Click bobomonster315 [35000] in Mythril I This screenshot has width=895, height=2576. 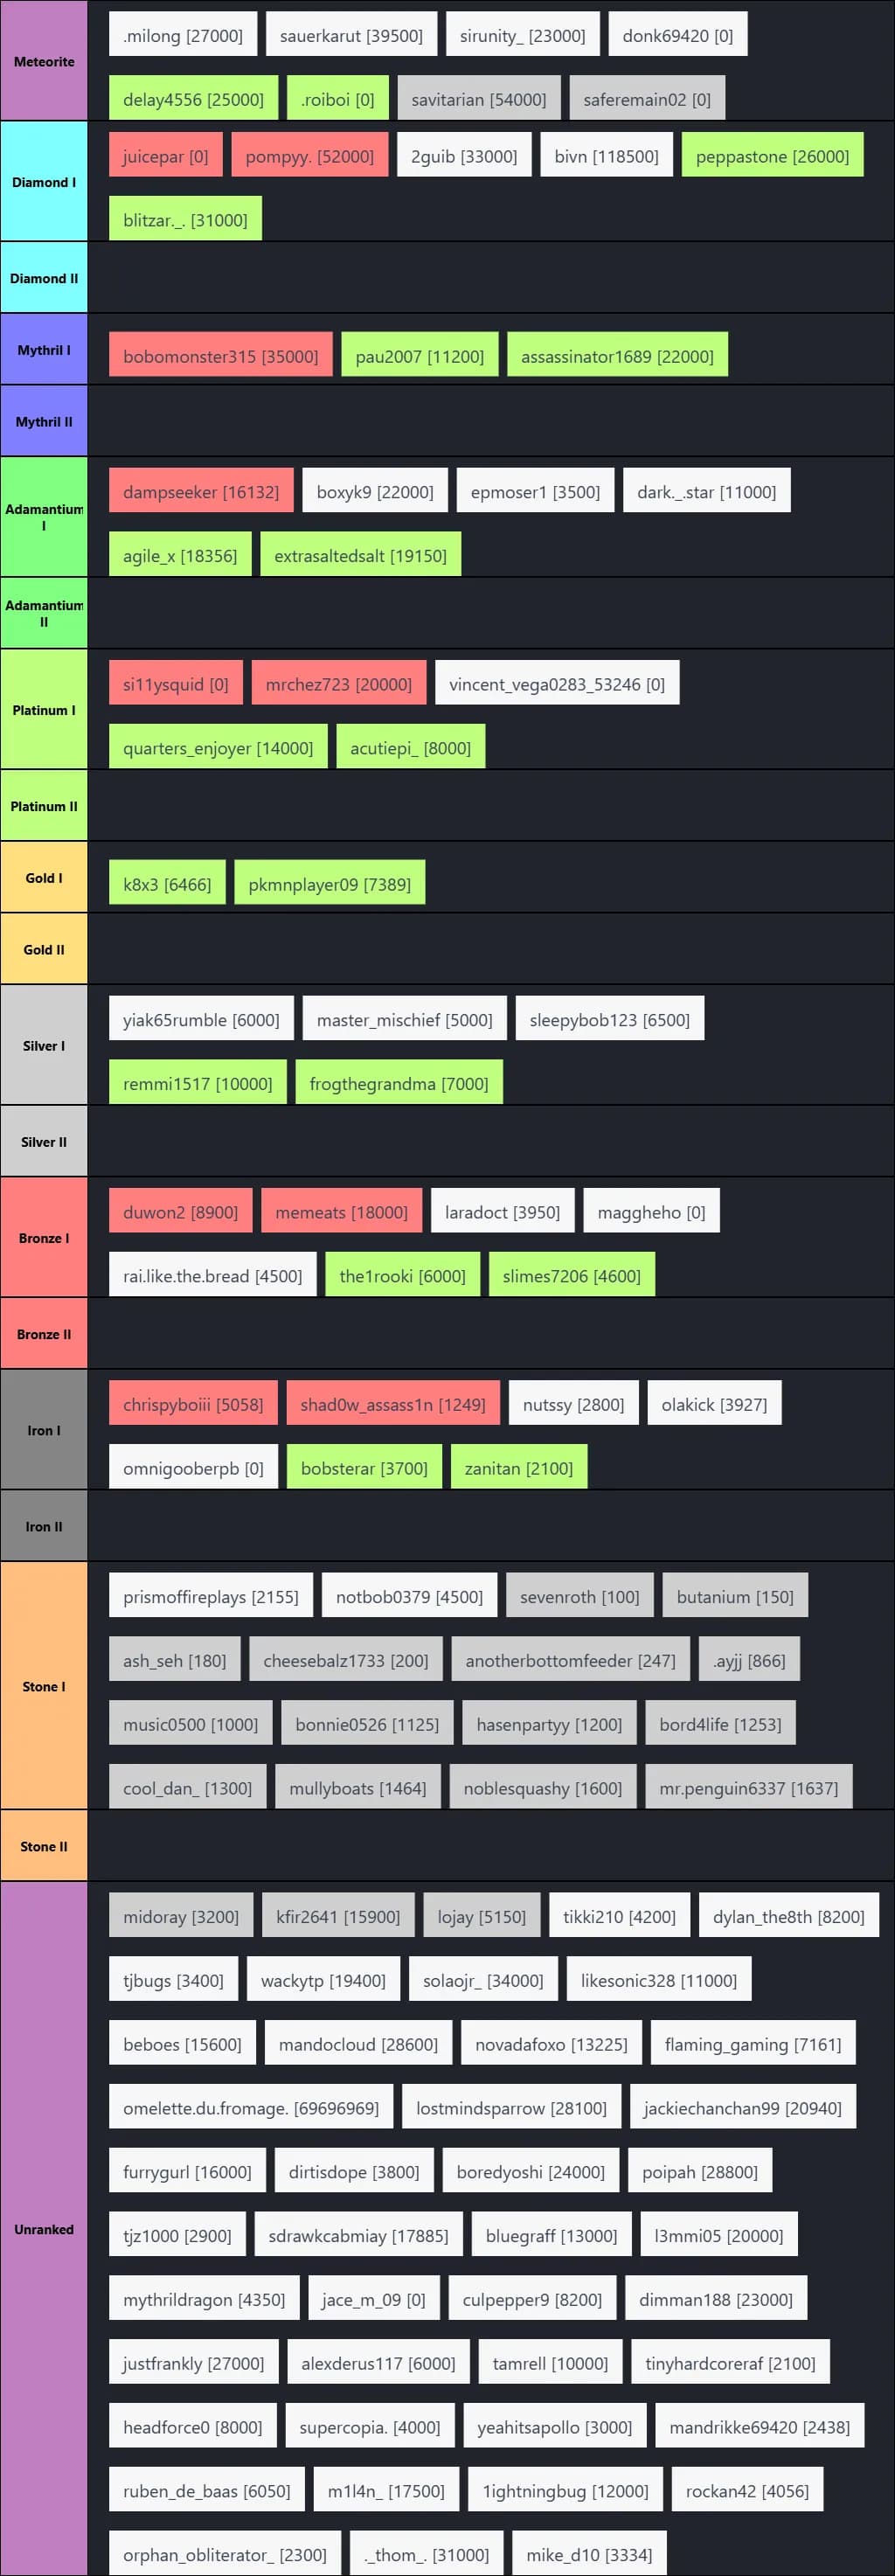(x=220, y=356)
